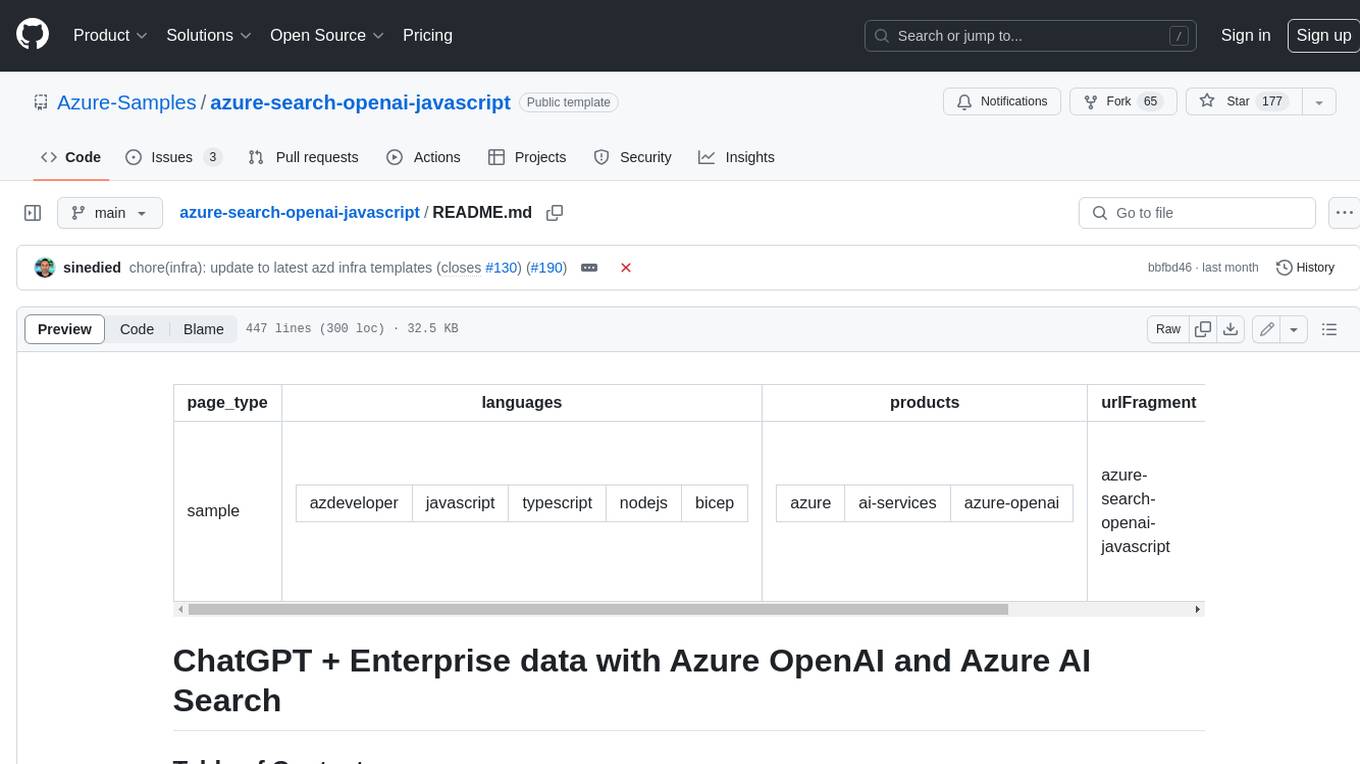Switch to the Insights tab
This screenshot has height=764, width=1360.
(736, 157)
